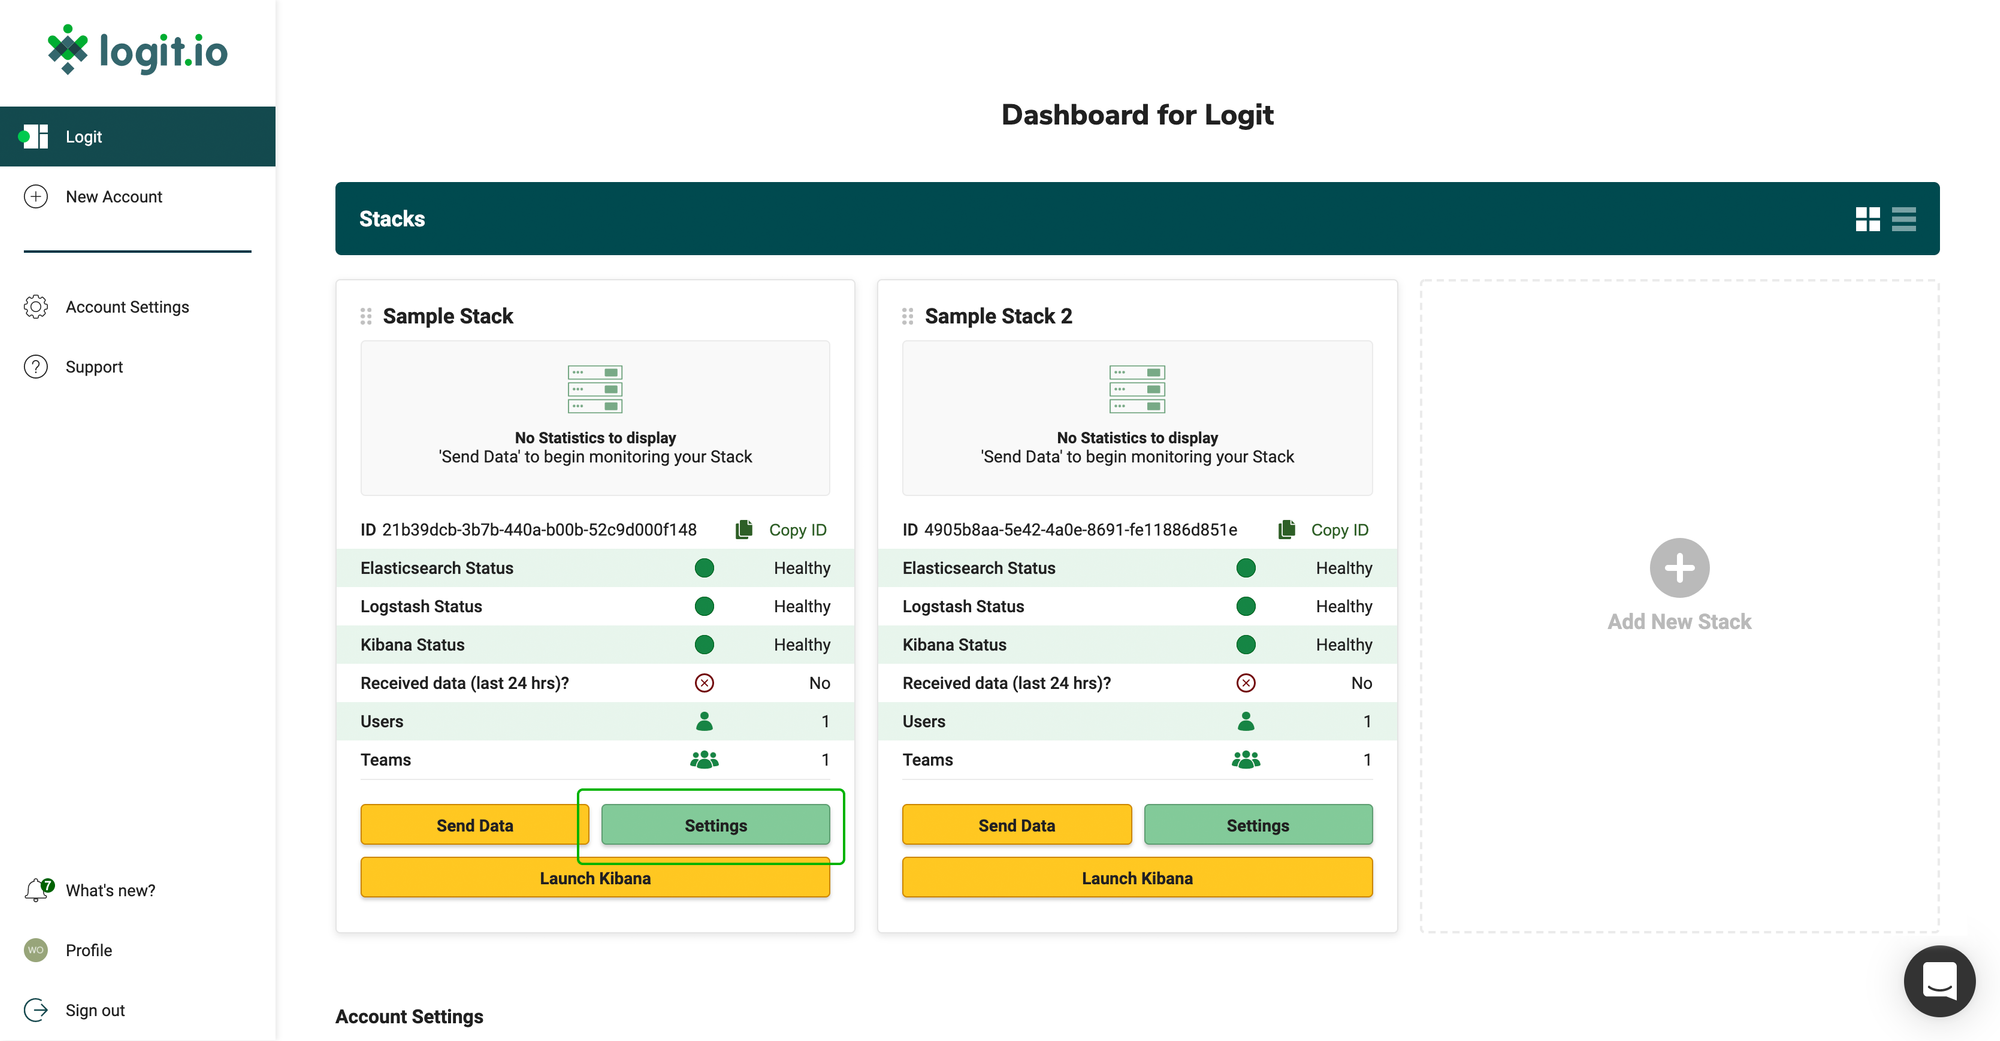The image size is (2000, 1041).
Task: Click Kibana status dot in Sample Stack
Action: point(704,644)
